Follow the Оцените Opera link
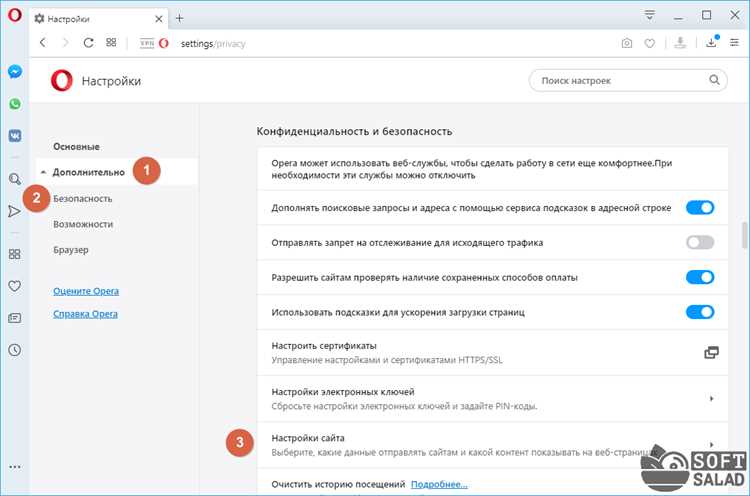The width and height of the screenshot is (750, 496). pos(86,291)
